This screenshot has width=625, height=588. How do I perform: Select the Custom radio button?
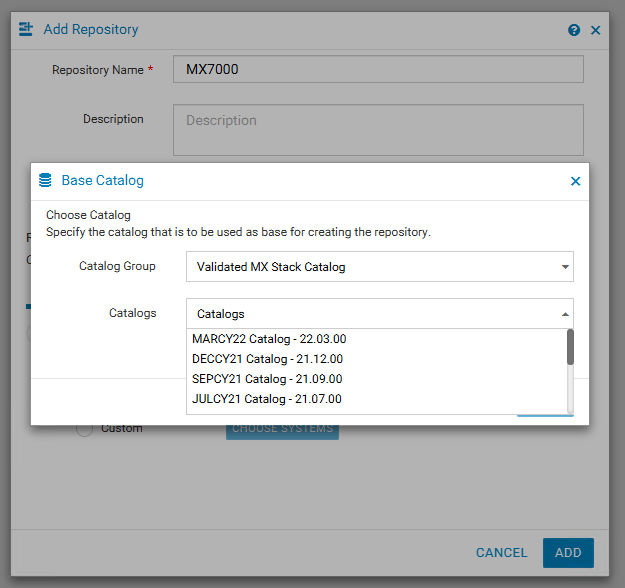pos(85,429)
